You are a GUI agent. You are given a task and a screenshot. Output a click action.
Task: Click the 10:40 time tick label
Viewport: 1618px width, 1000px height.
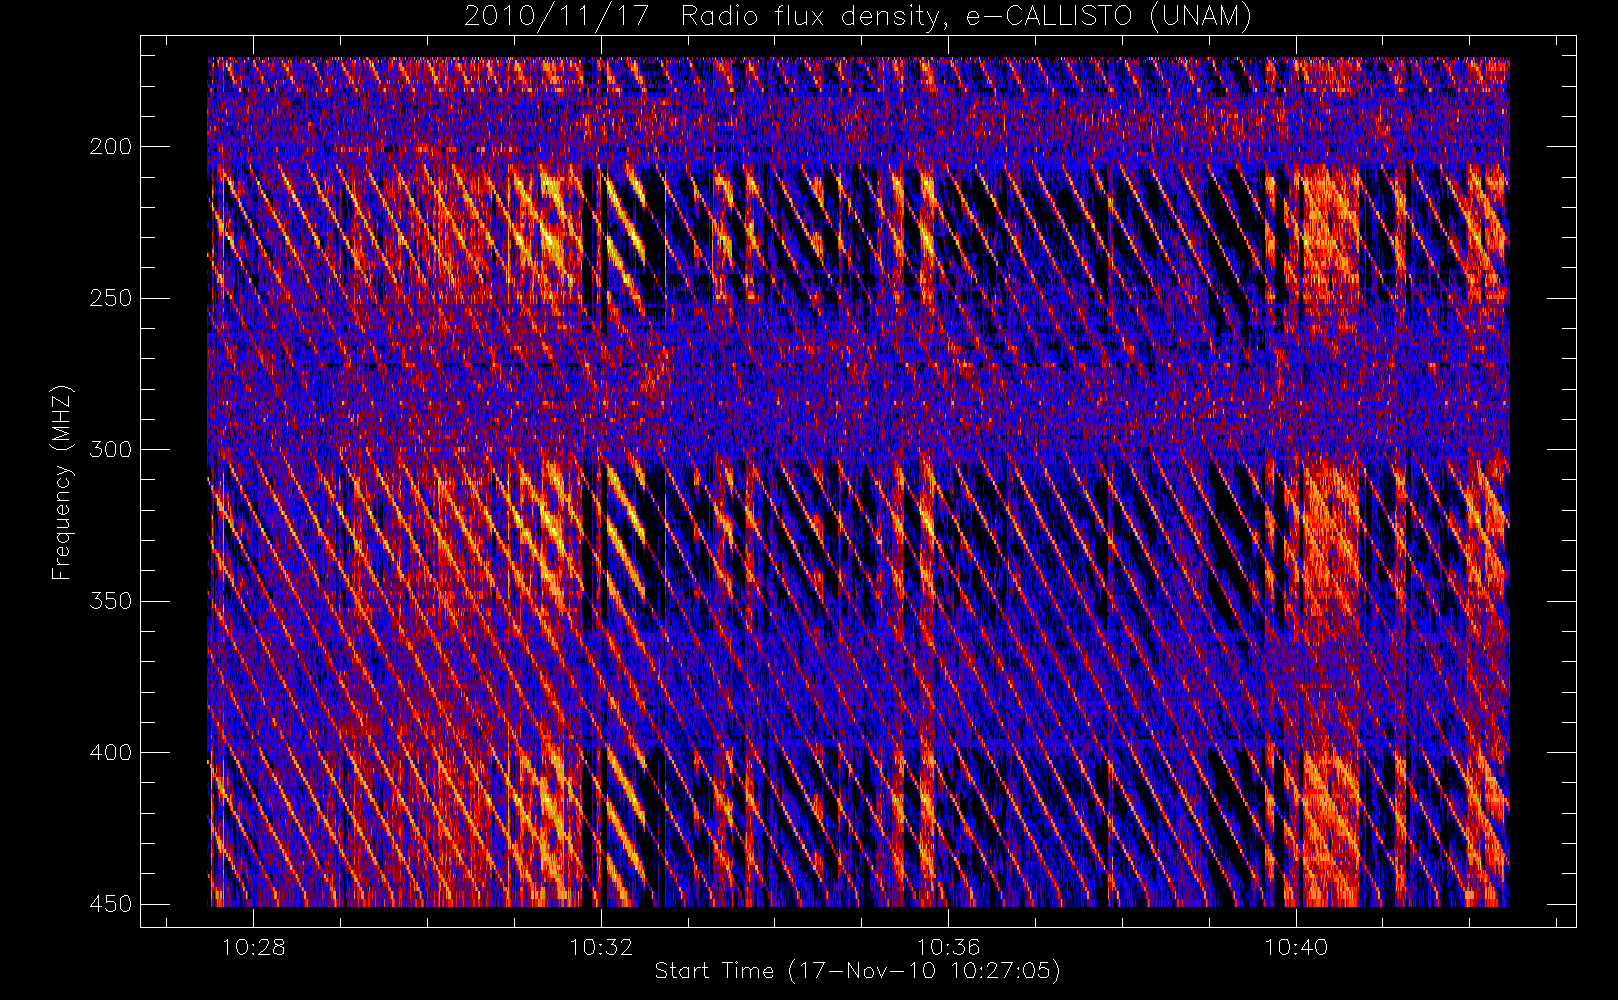(x=1296, y=947)
